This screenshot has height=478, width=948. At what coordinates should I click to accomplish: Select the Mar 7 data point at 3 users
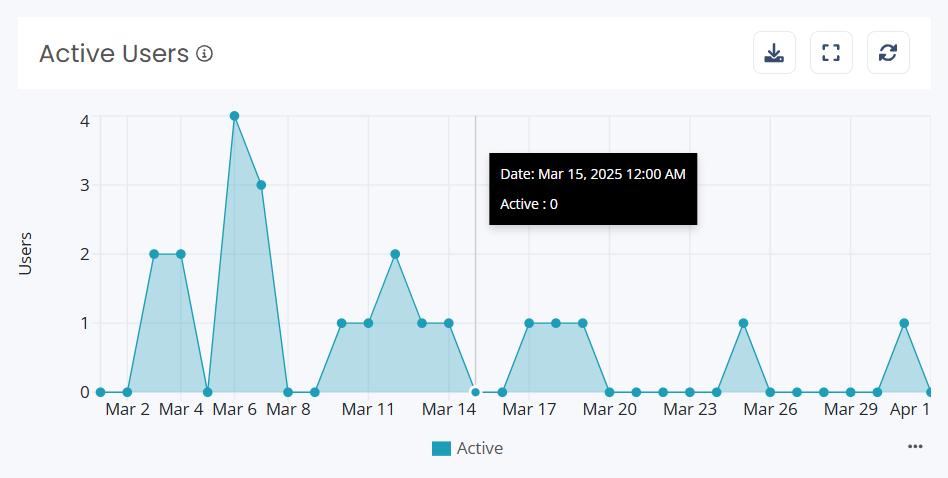click(261, 185)
